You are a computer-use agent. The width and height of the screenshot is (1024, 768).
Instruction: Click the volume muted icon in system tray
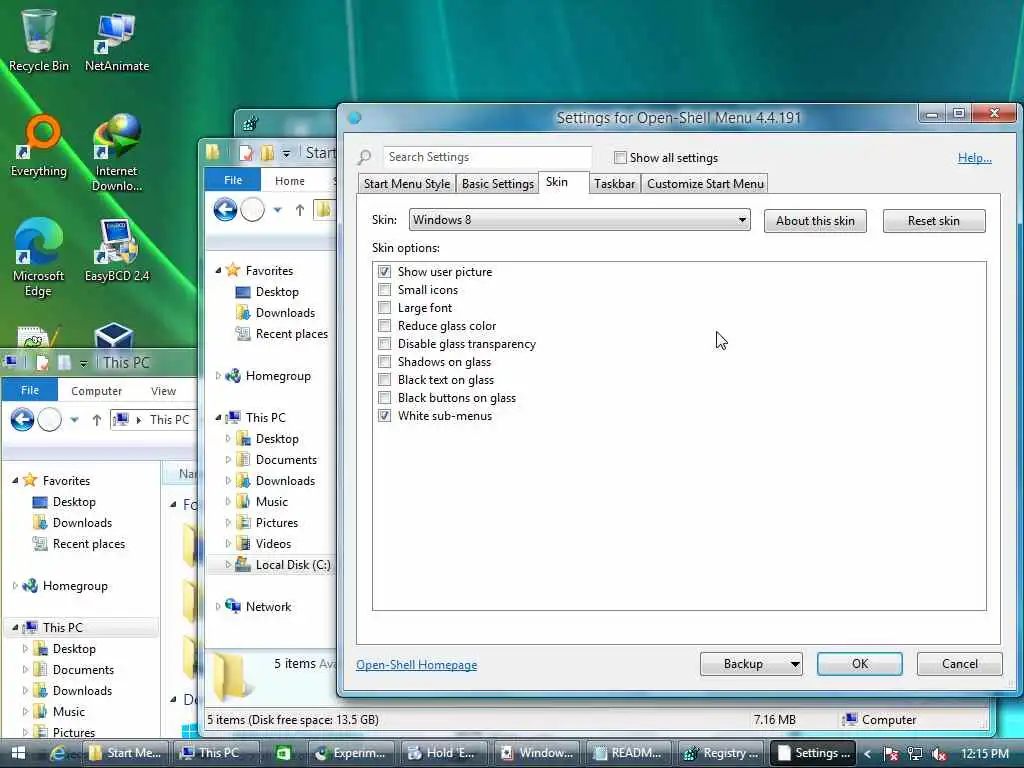pos(939,754)
